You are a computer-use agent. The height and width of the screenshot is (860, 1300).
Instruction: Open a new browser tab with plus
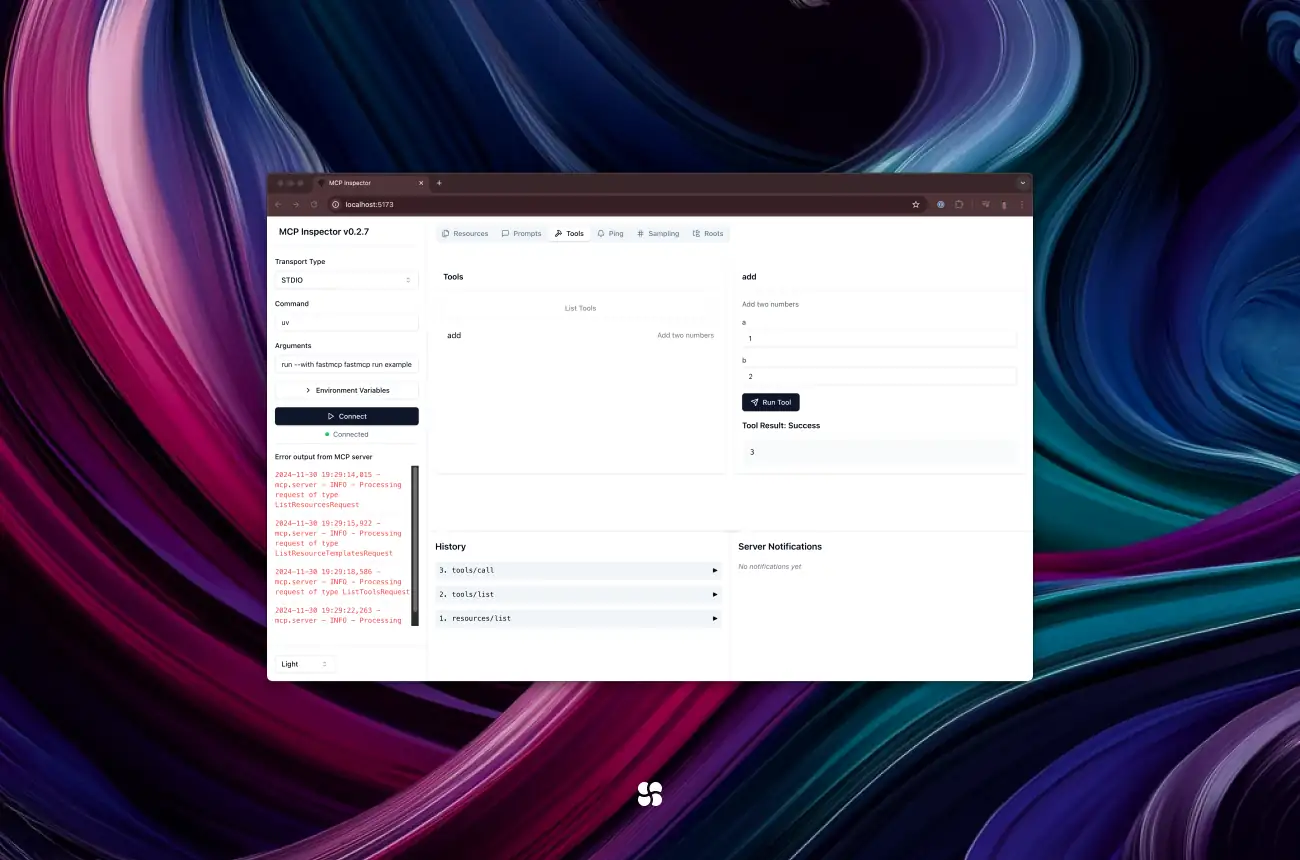[439, 183]
